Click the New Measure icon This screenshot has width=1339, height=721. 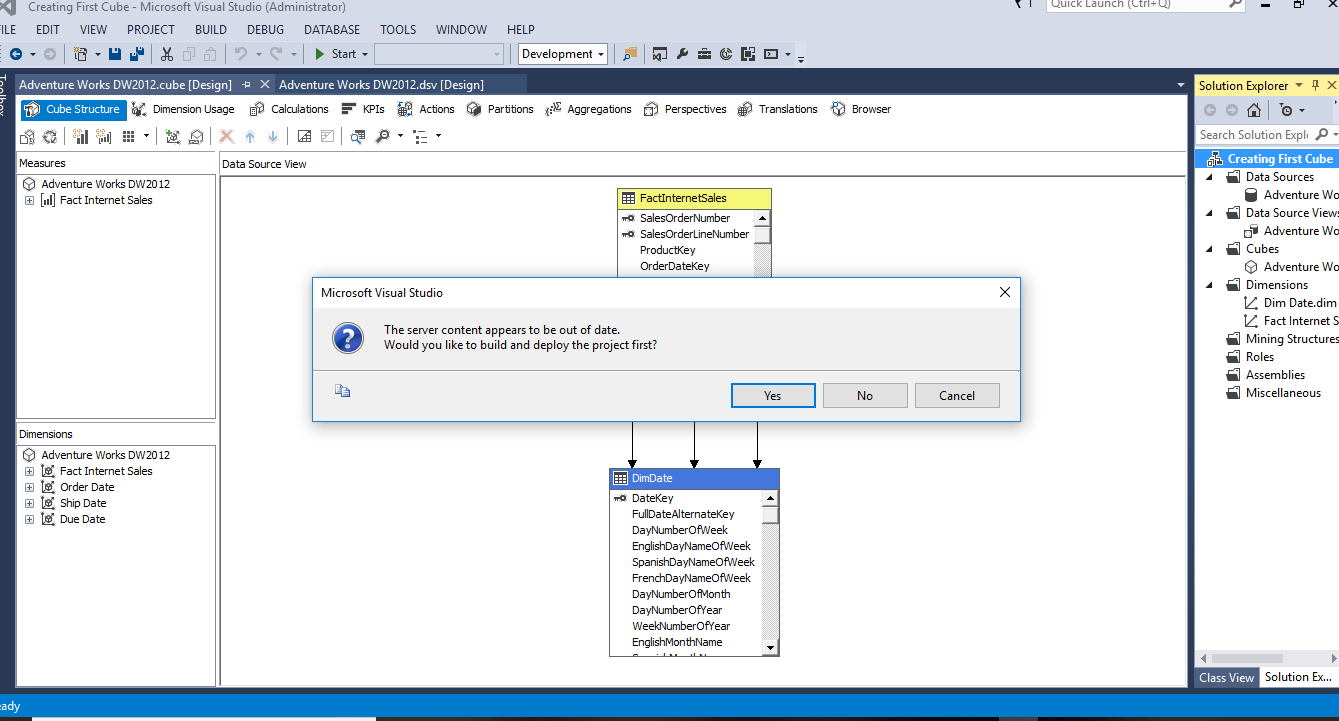coord(103,136)
